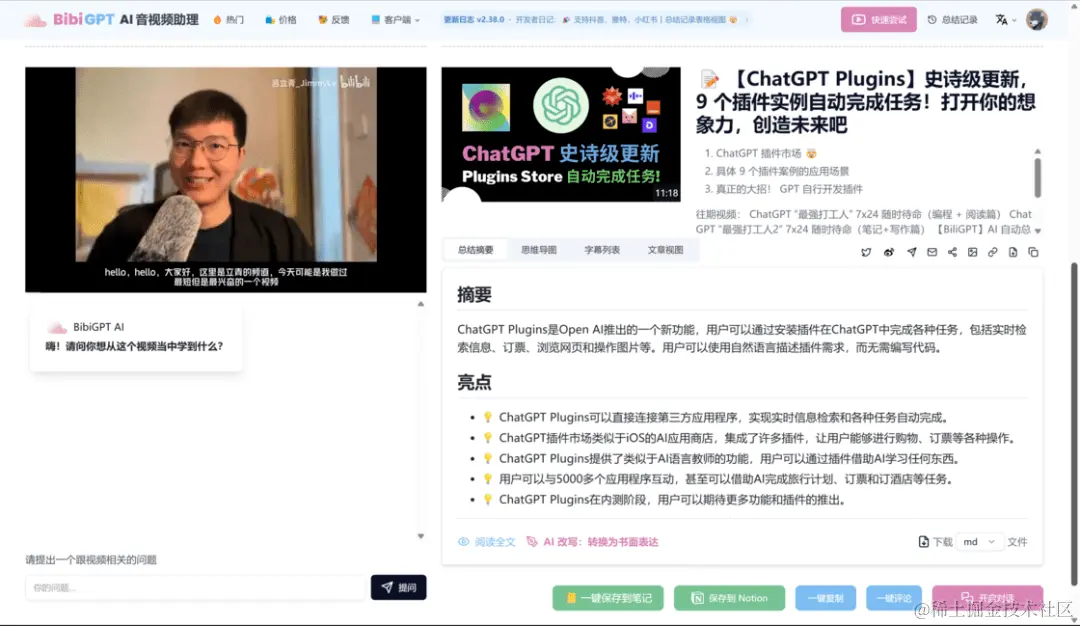
Task: Share summary to Twitter
Action: [866, 252]
